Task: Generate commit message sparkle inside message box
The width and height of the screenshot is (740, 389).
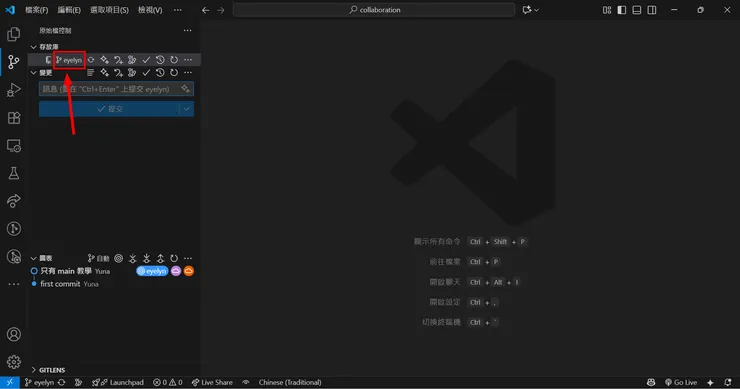Action: point(185,89)
